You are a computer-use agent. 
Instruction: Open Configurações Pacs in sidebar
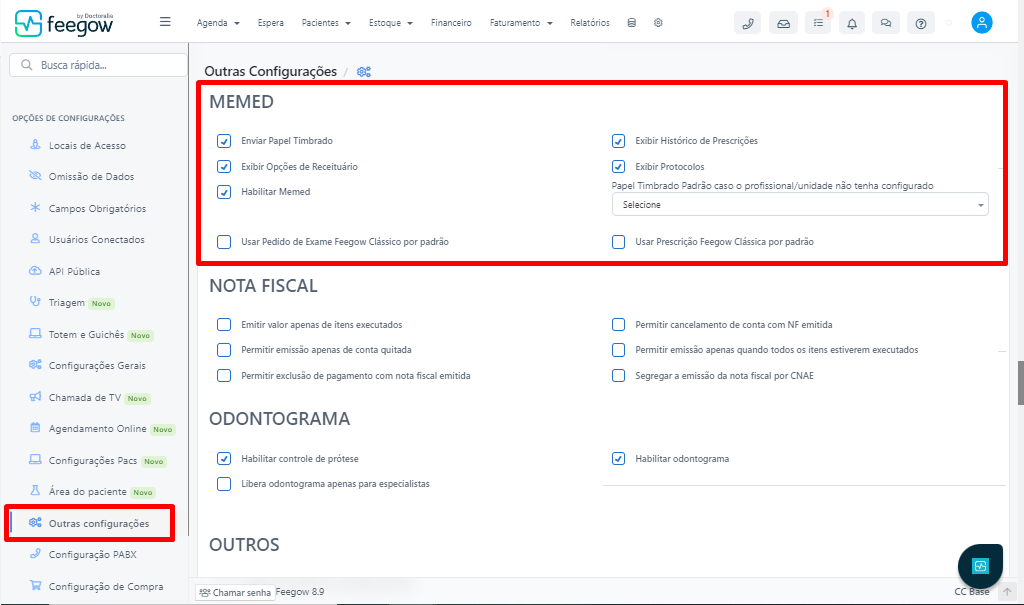(x=93, y=460)
